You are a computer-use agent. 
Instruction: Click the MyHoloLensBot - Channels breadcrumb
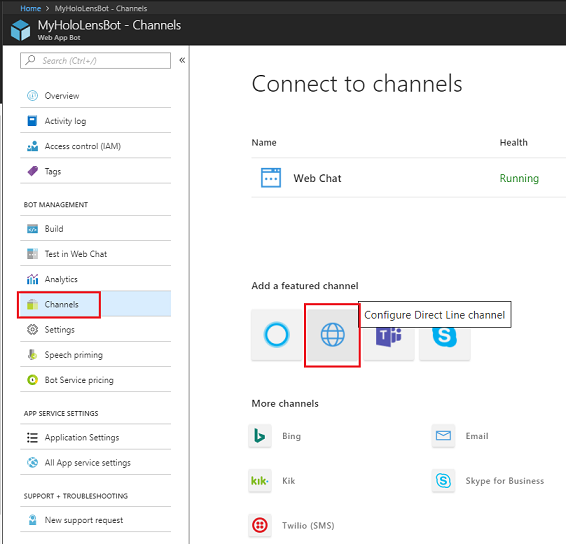click(101, 8)
